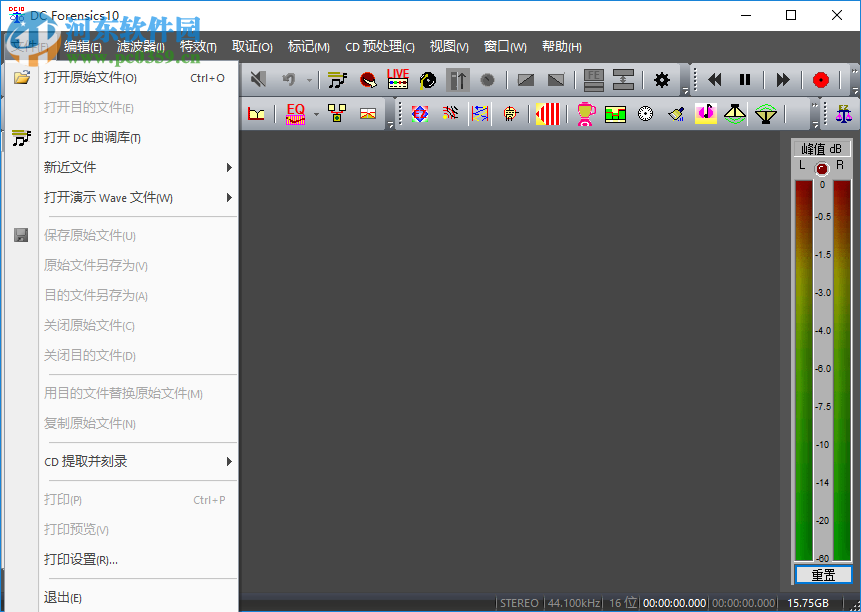Open the 标记(M) menu
861x612 pixels.
pos(309,47)
